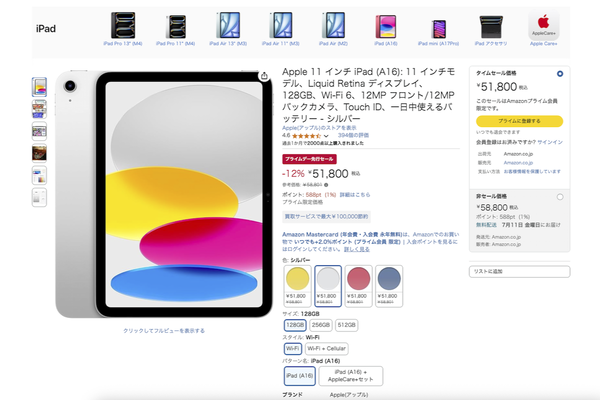600x400 pixels.
Task: Choose the yellow color swatch
Action: point(297,286)
